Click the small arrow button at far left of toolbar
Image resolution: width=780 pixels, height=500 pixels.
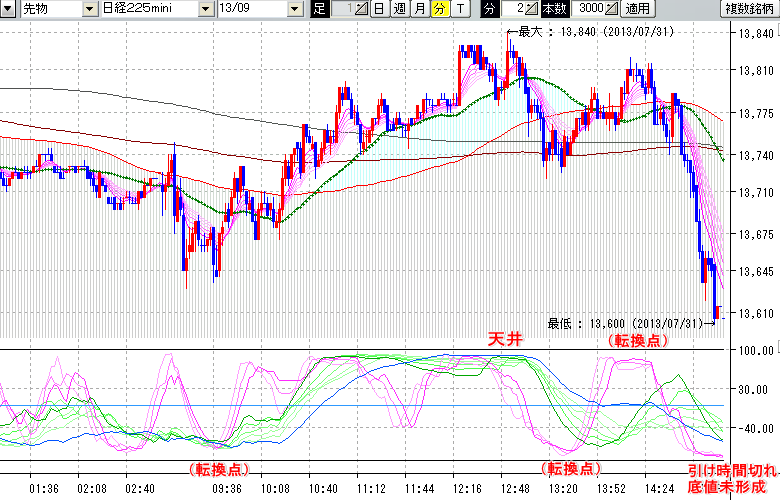coord(8,9)
